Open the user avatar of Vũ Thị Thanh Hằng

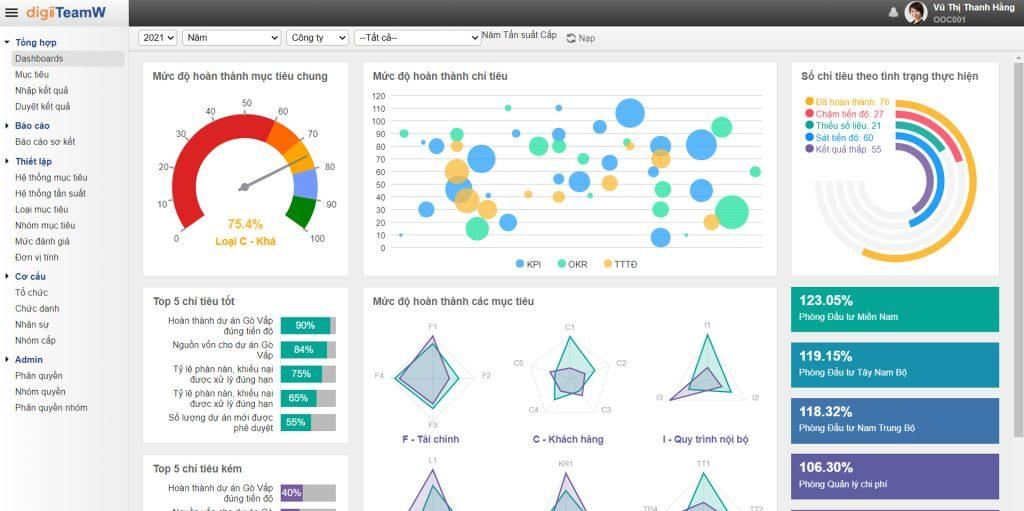click(915, 12)
